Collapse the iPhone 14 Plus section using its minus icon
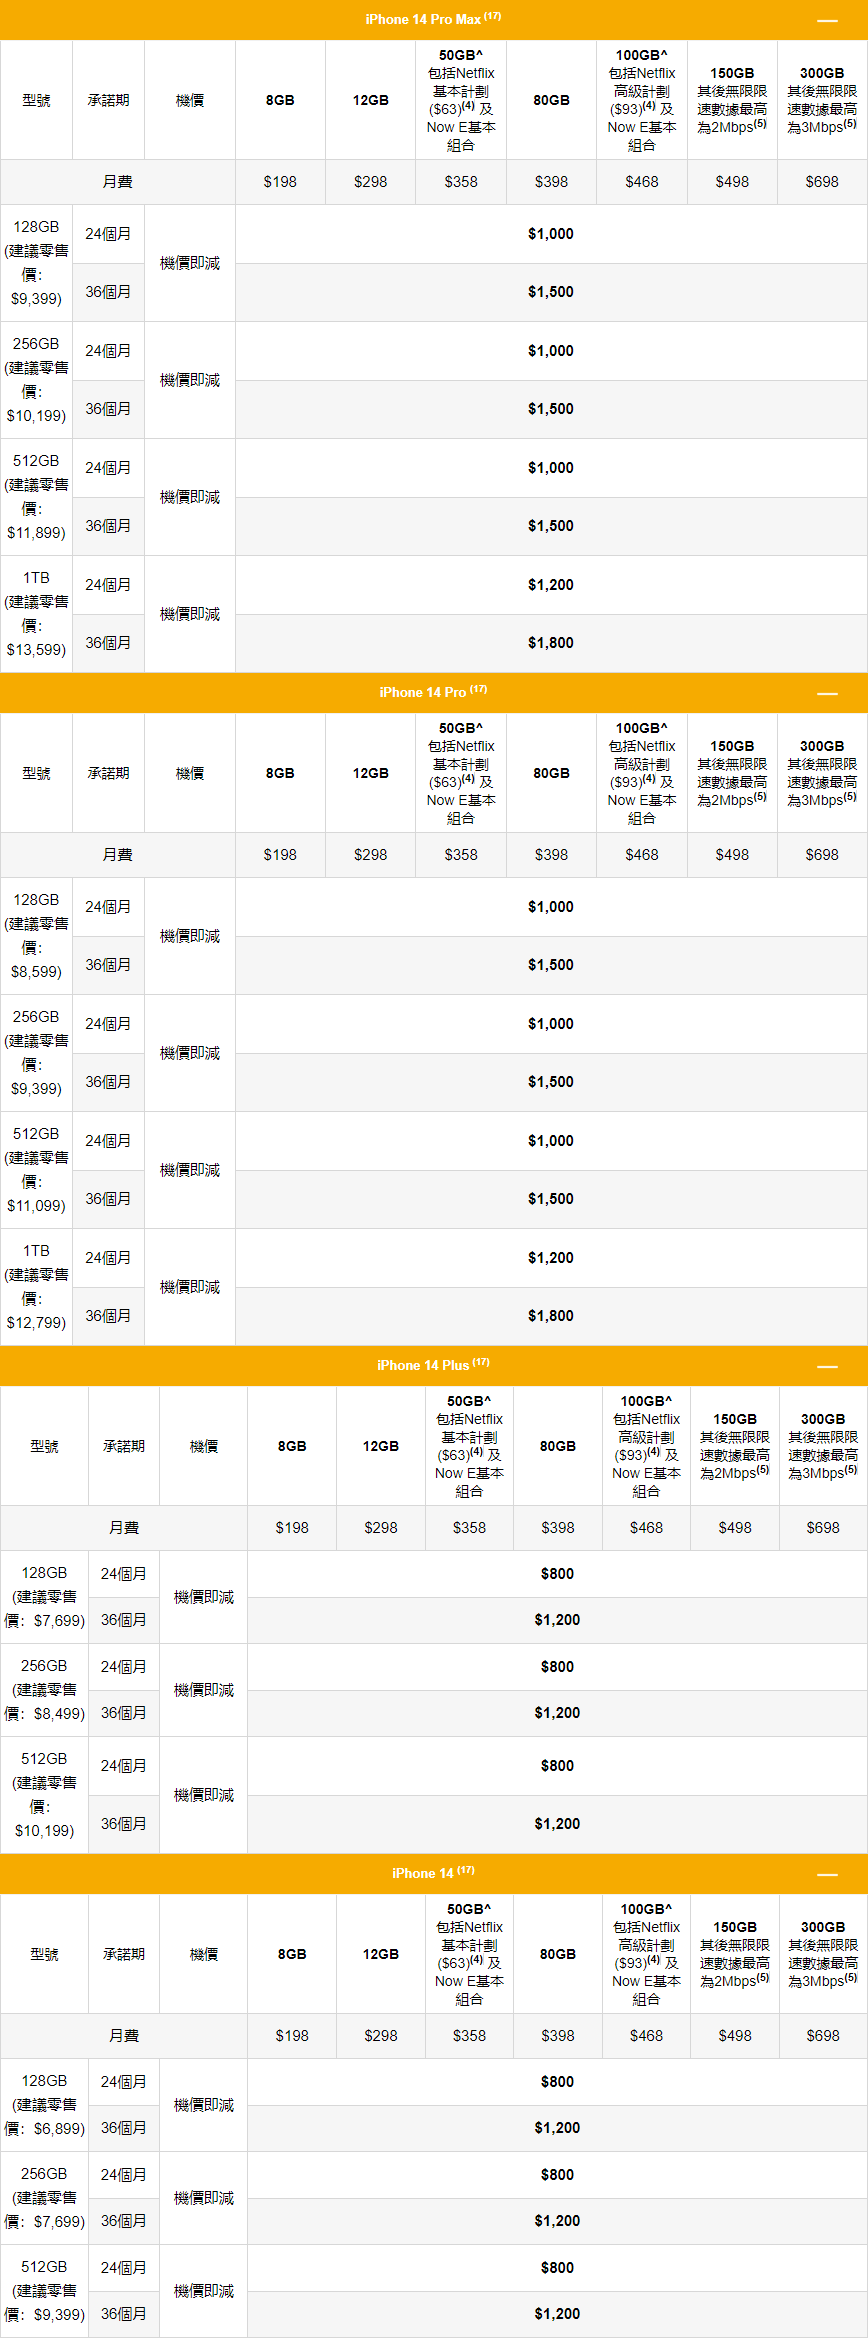The height and width of the screenshot is (2338, 868). tap(827, 1366)
